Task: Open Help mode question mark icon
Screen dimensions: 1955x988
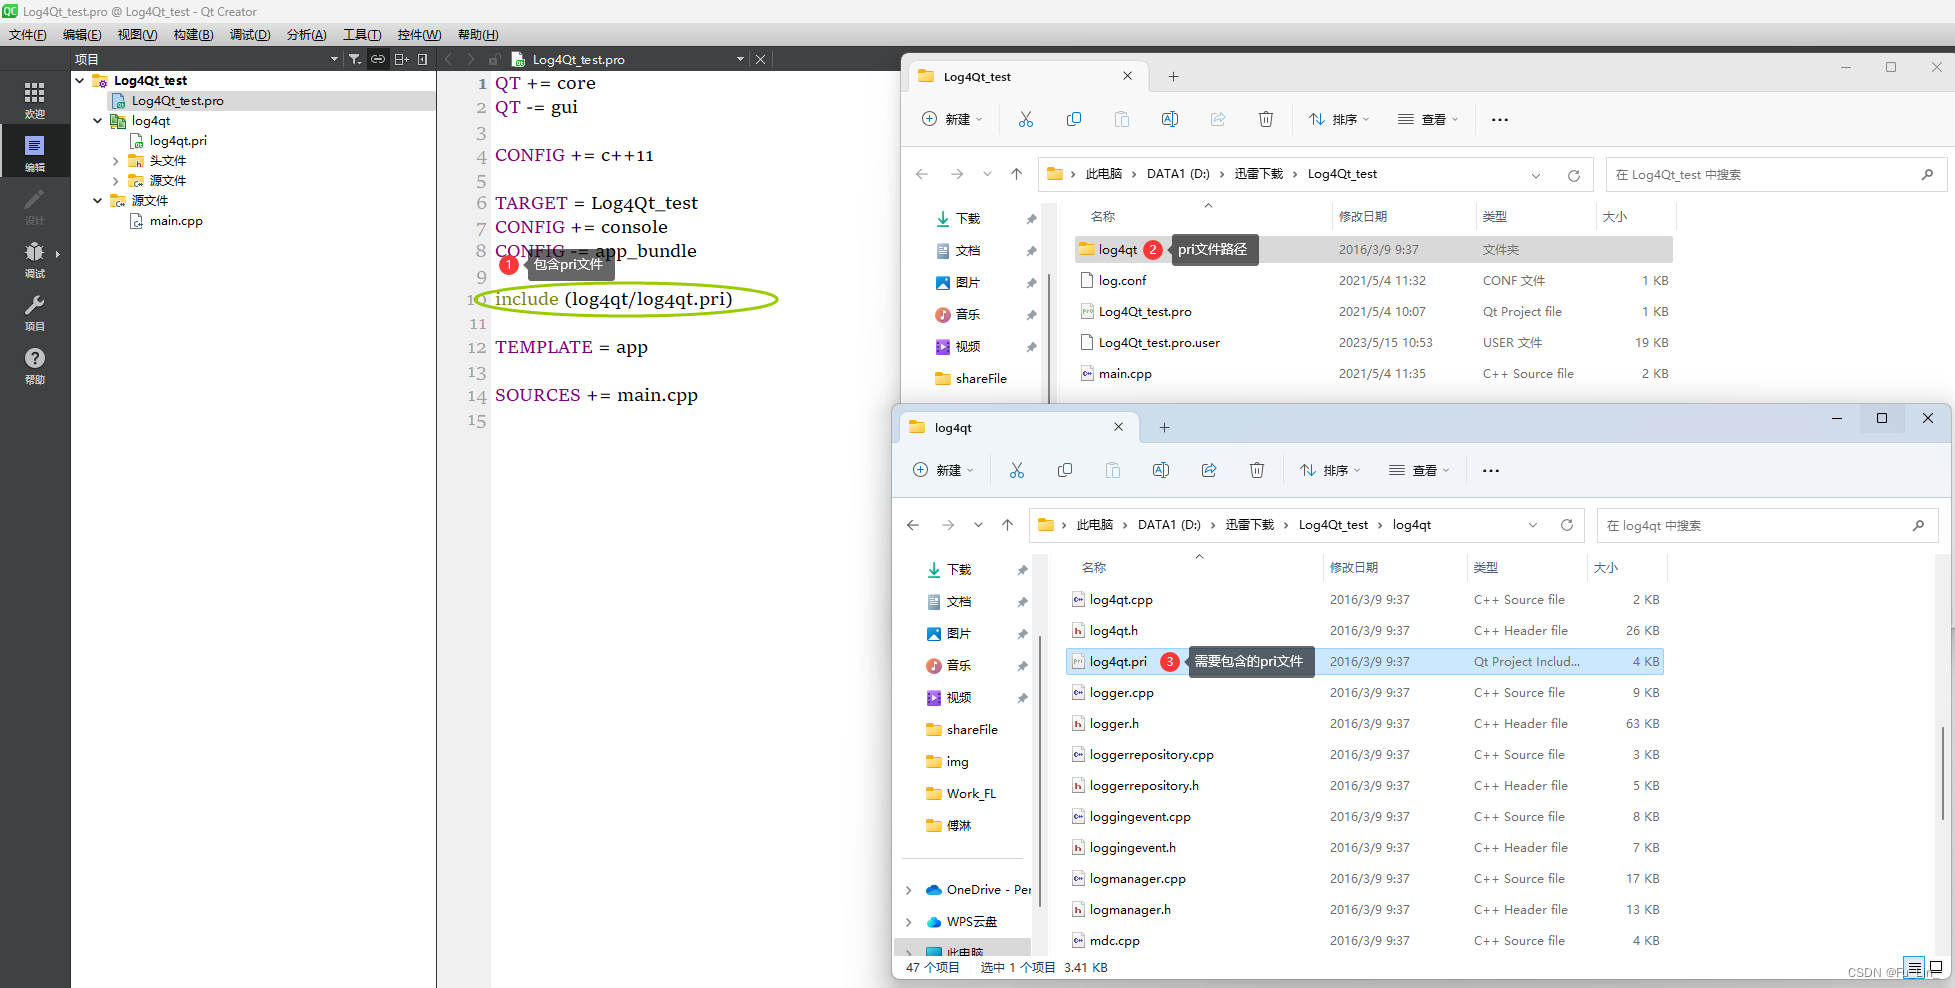Action: point(35,364)
